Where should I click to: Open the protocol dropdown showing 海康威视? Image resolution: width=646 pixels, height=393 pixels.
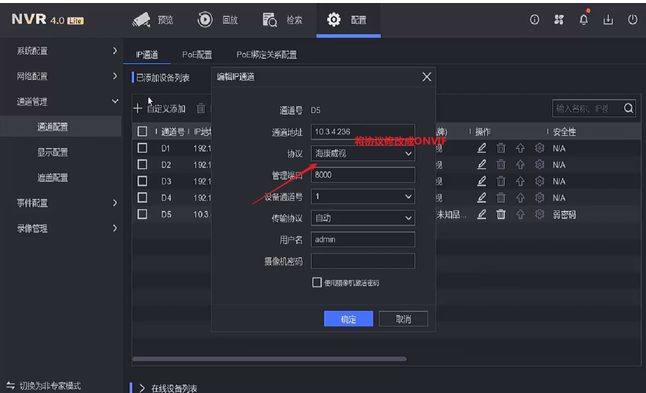pyautogui.click(x=363, y=153)
